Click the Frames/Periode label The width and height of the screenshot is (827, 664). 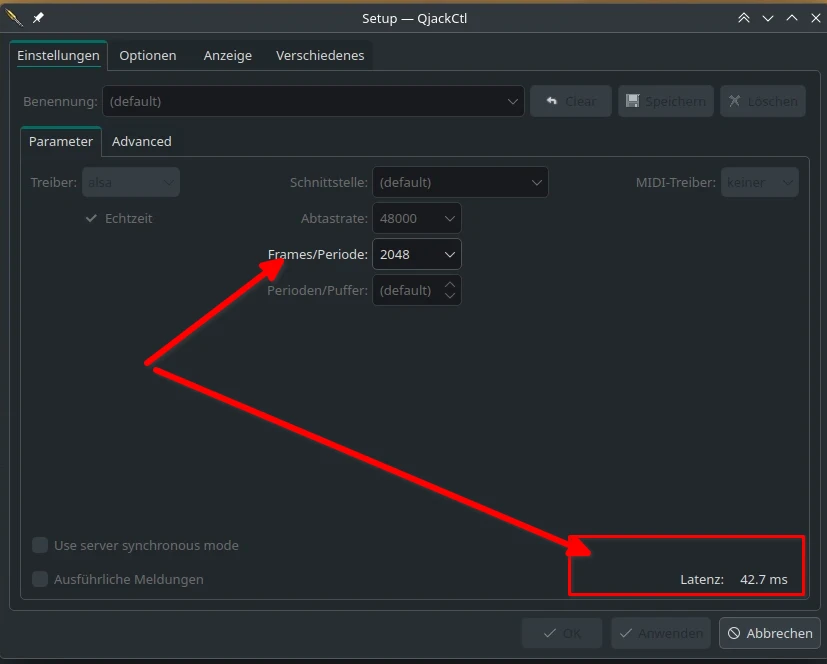(x=318, y=254)
